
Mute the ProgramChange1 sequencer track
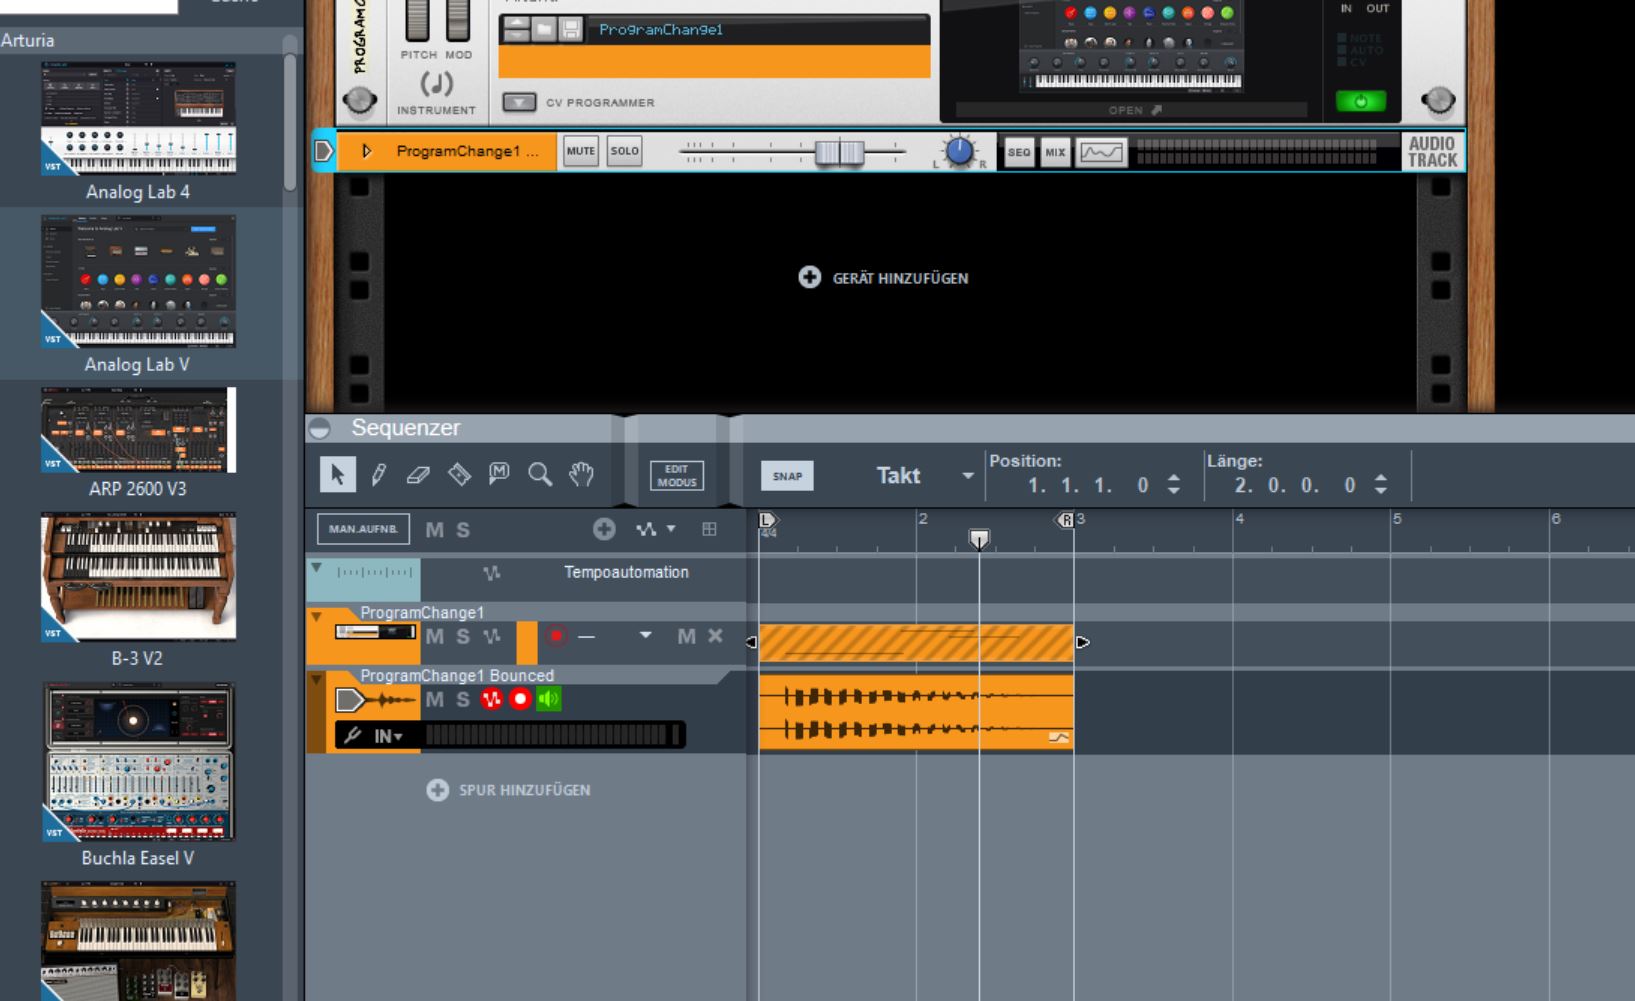point(434,636)
